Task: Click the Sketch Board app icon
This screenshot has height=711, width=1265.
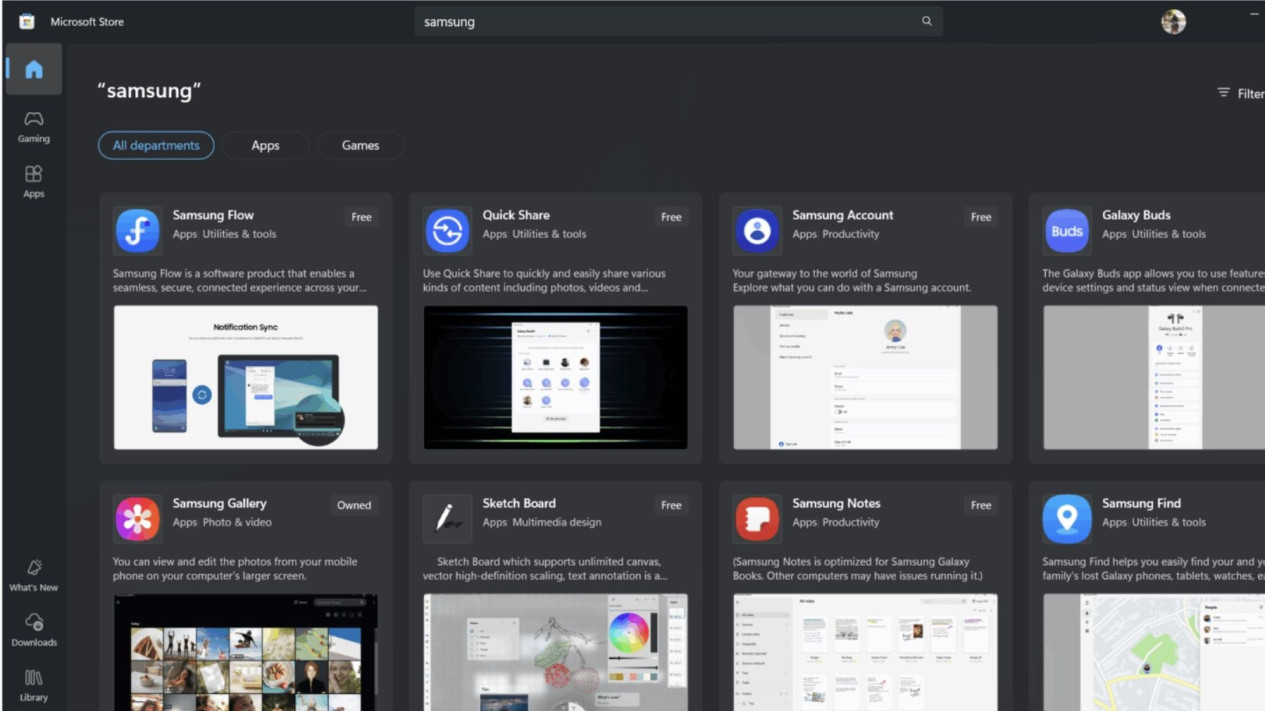Action: point(447,519)
